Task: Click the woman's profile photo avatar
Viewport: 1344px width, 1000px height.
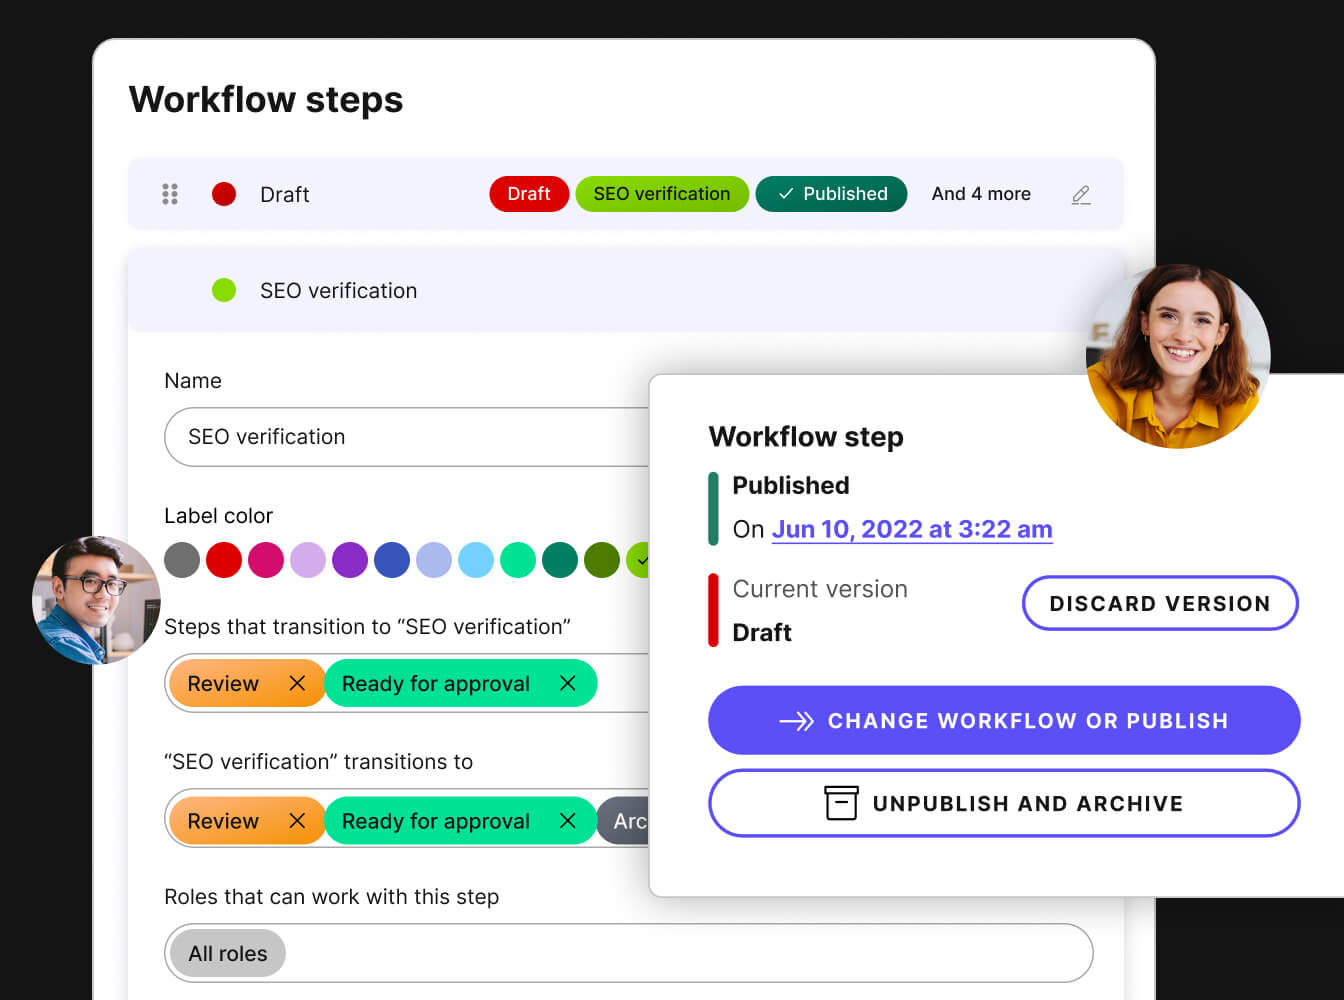Action: (x=1178, y=356)
